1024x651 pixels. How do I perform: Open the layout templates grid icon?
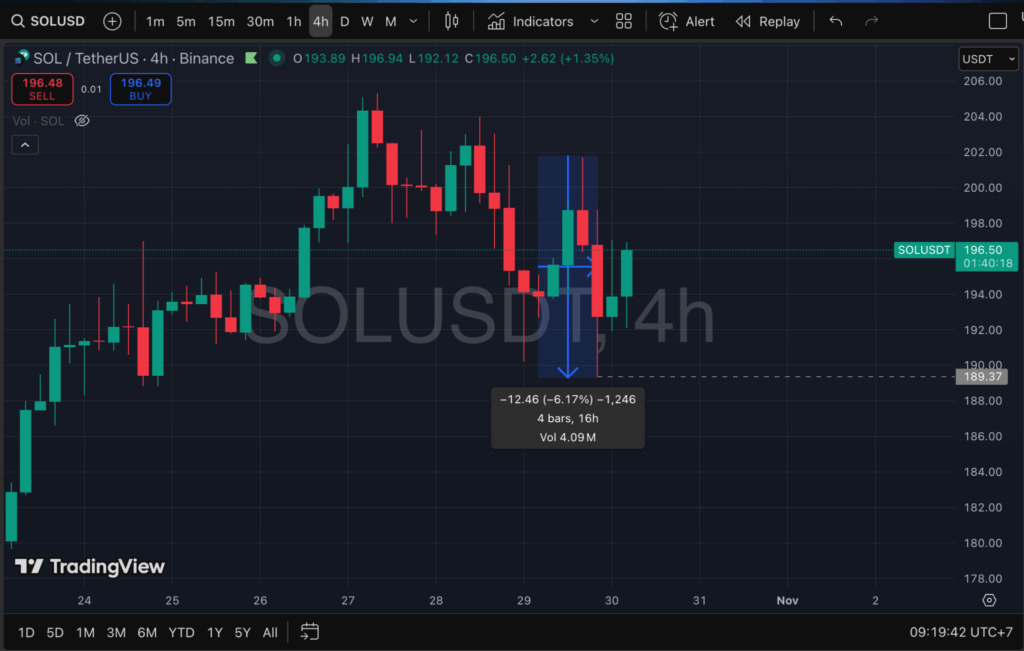coord(624,21)
